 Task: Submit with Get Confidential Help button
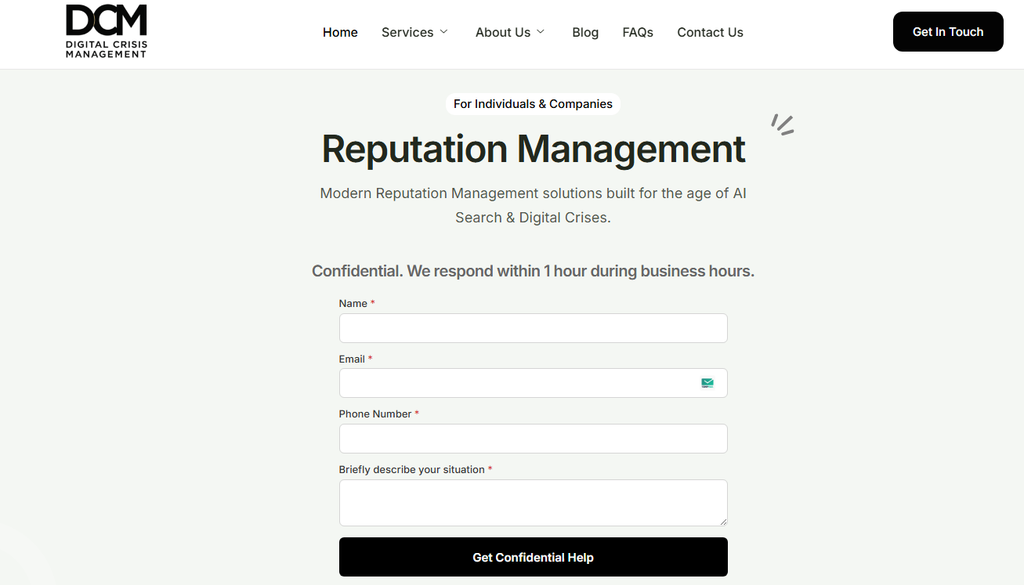pyautogui.click(x=533, y=557)
